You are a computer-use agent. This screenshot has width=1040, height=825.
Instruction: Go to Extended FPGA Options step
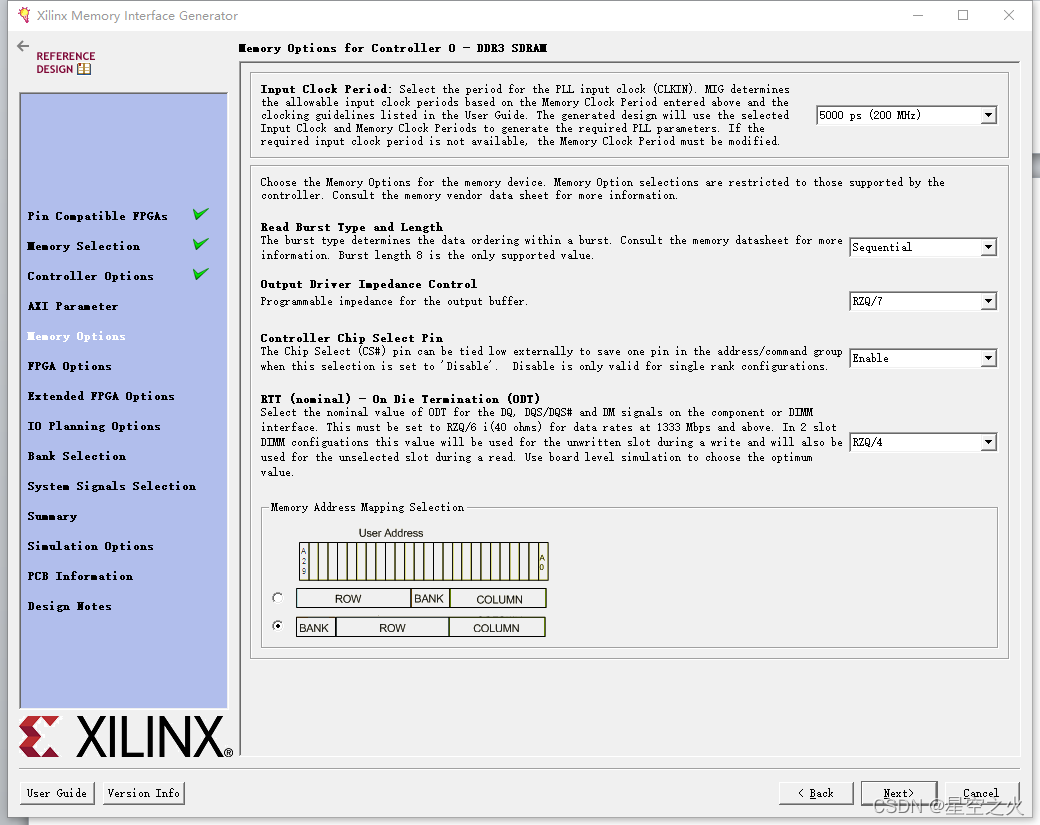(101, 396)
